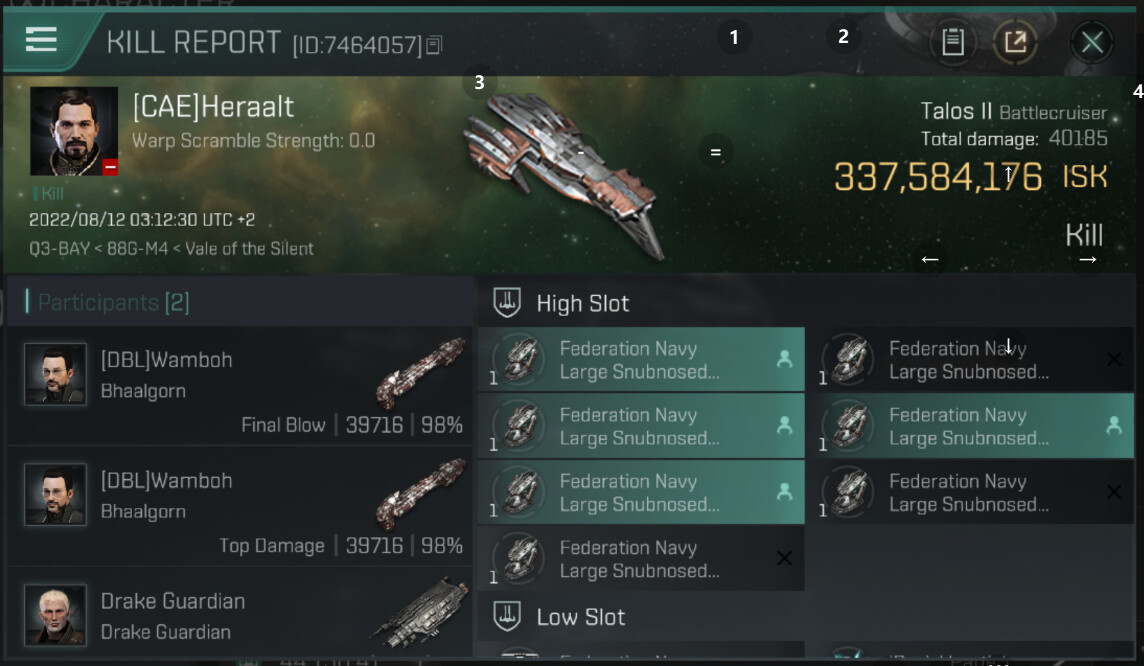Click the clipboard icon in the header

pyautogui.click(x=953, y=42)
